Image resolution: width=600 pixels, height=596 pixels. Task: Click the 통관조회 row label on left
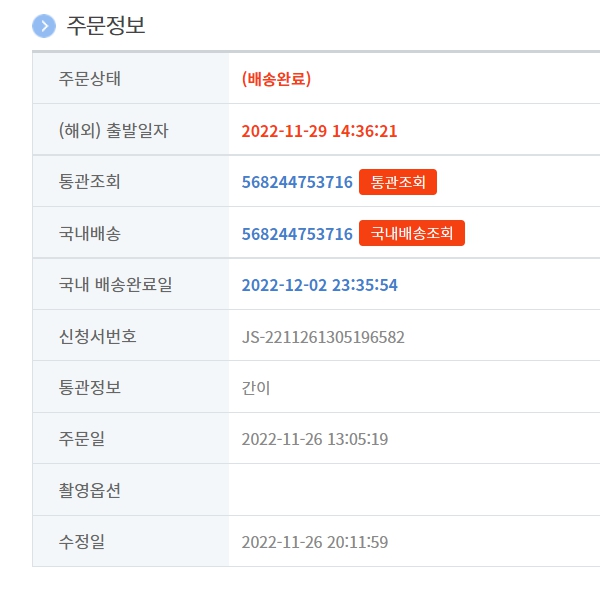pyautogui.click(x=90, y=181)
